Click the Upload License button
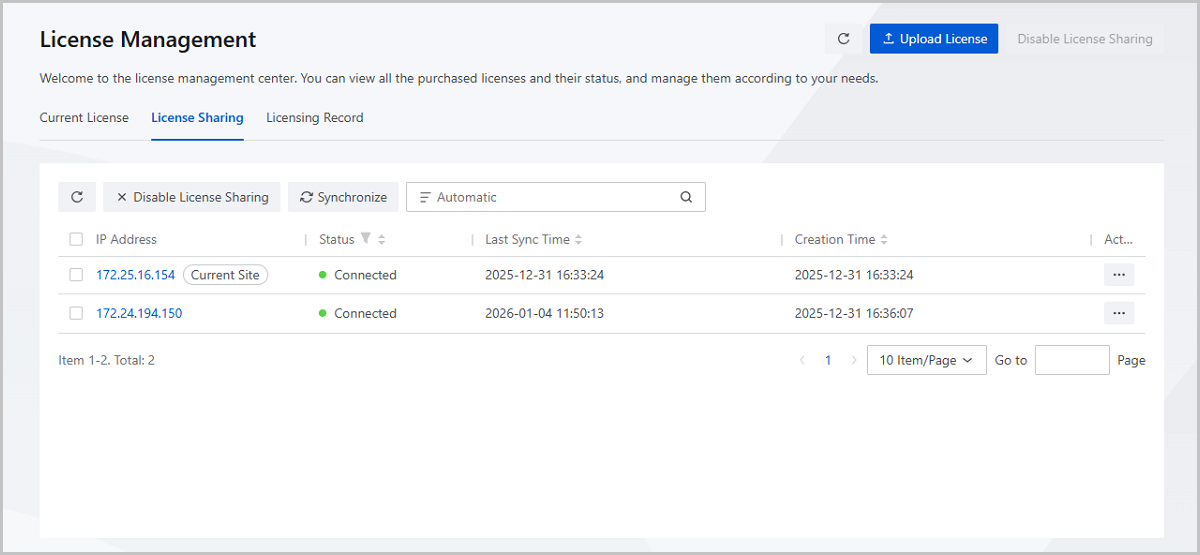1200x555 pixels. (x=934, y=39)
